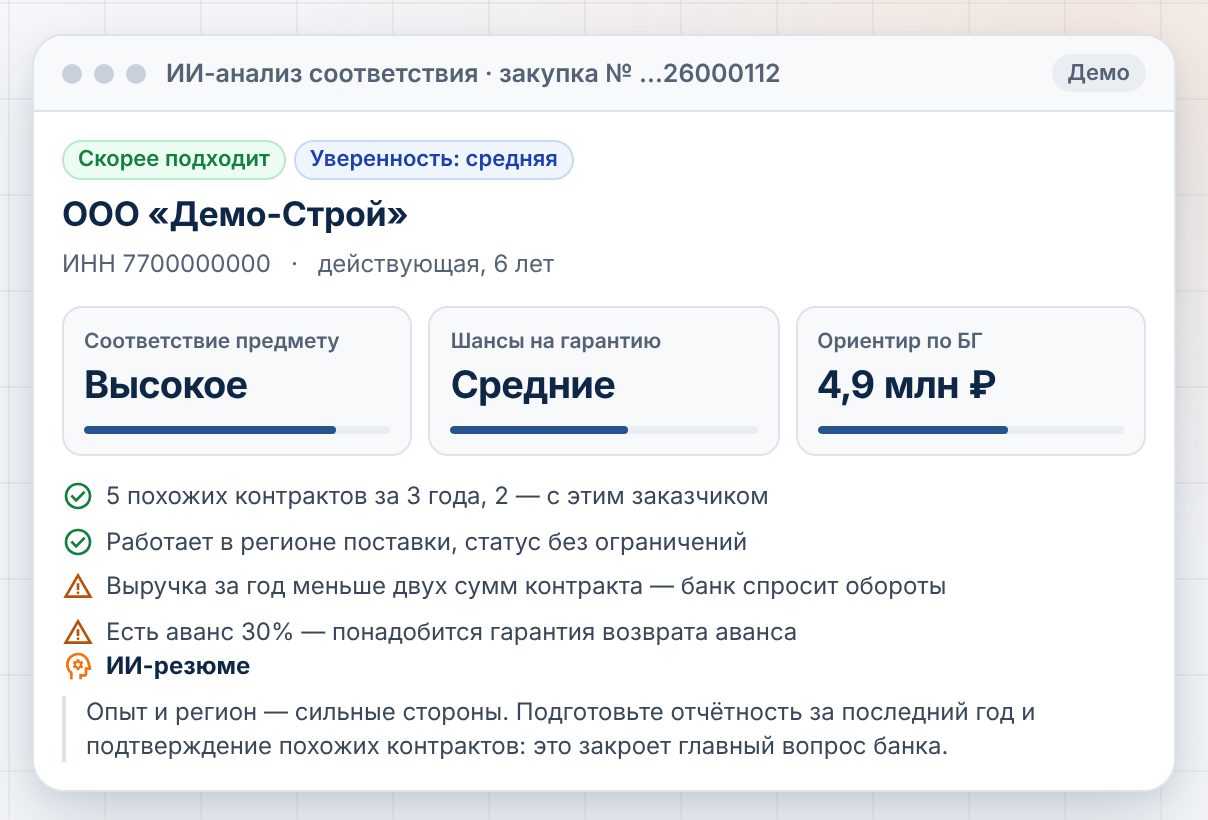
Task: Click the ИИ-резюме heading
Action: [178, 666]
